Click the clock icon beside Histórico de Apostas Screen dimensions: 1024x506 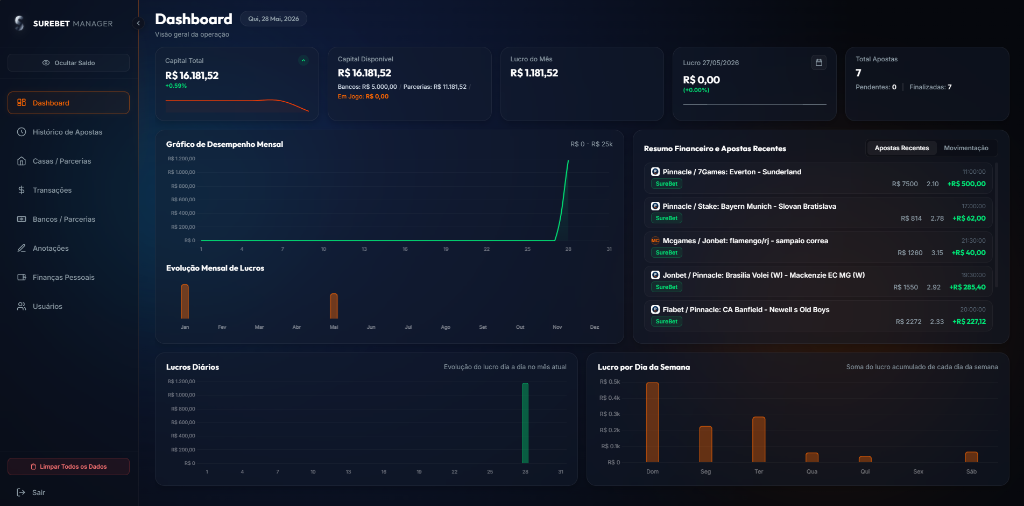pyautogui.click(x=22, y=132)
